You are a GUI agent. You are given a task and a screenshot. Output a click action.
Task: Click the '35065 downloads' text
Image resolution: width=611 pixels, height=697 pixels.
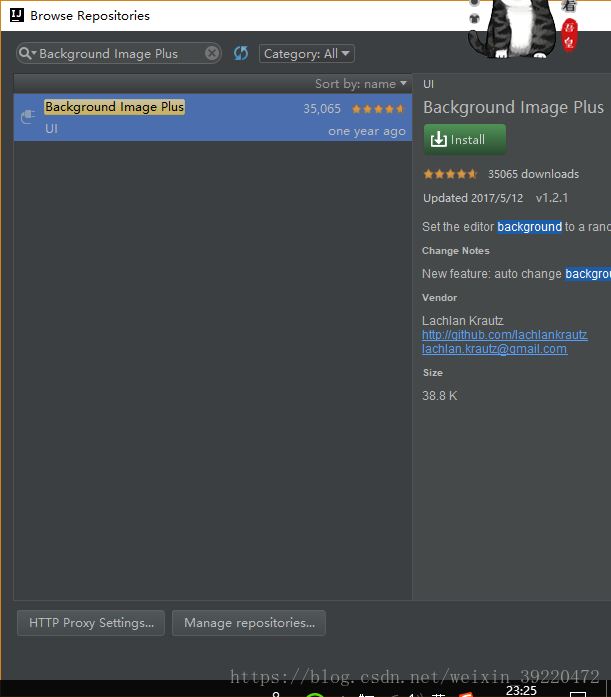click(533, 174)
